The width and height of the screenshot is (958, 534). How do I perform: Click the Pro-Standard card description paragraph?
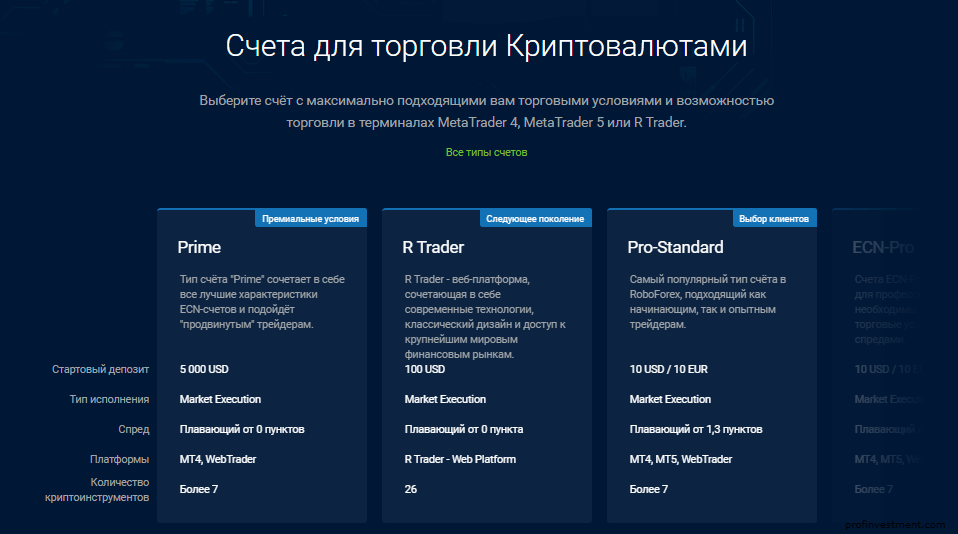pos(708,301)
